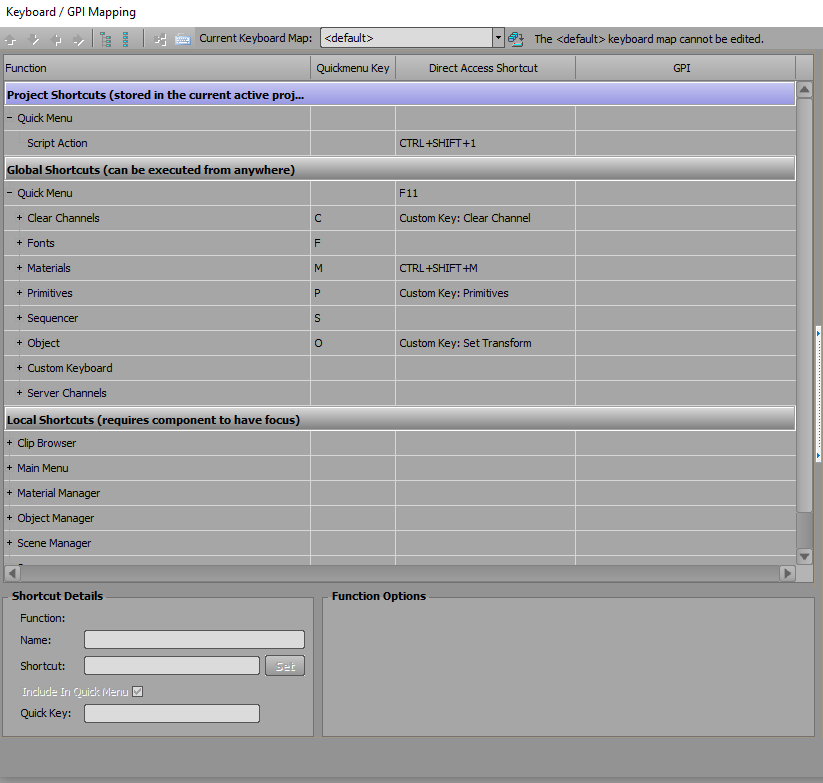Click the expand tree view icon
The image size is (823, 783).
(105, 39)
